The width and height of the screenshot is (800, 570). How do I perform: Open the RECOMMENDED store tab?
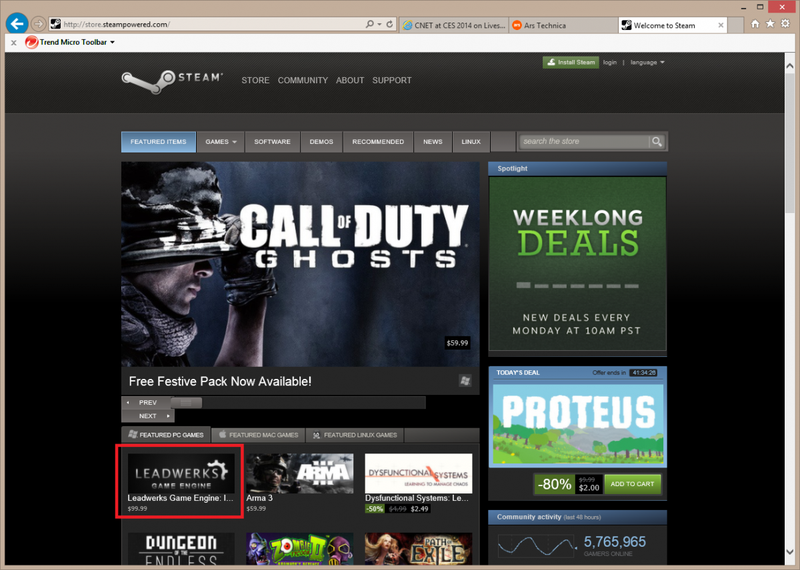[378, 142]
